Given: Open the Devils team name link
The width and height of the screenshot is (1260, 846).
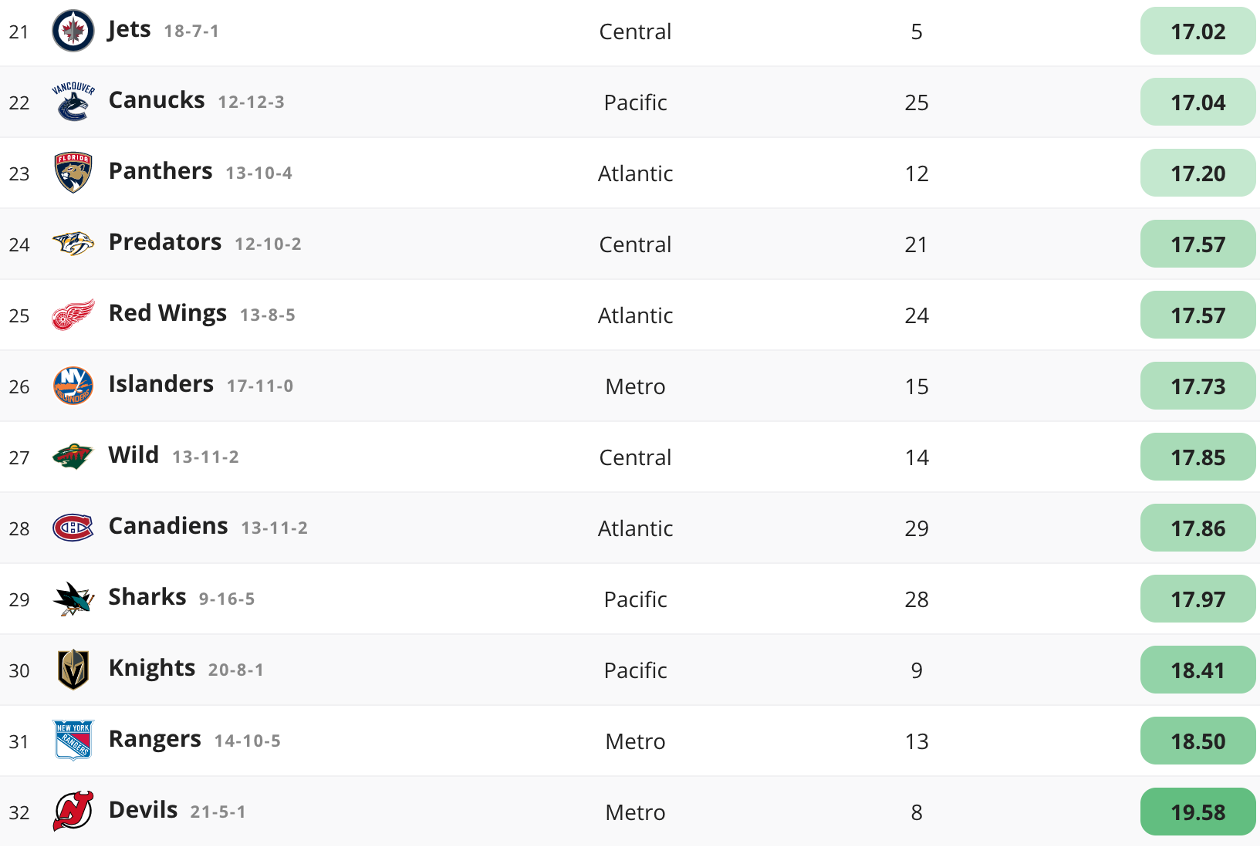Looking at the screenshot, I should click(x=143, y=810).
